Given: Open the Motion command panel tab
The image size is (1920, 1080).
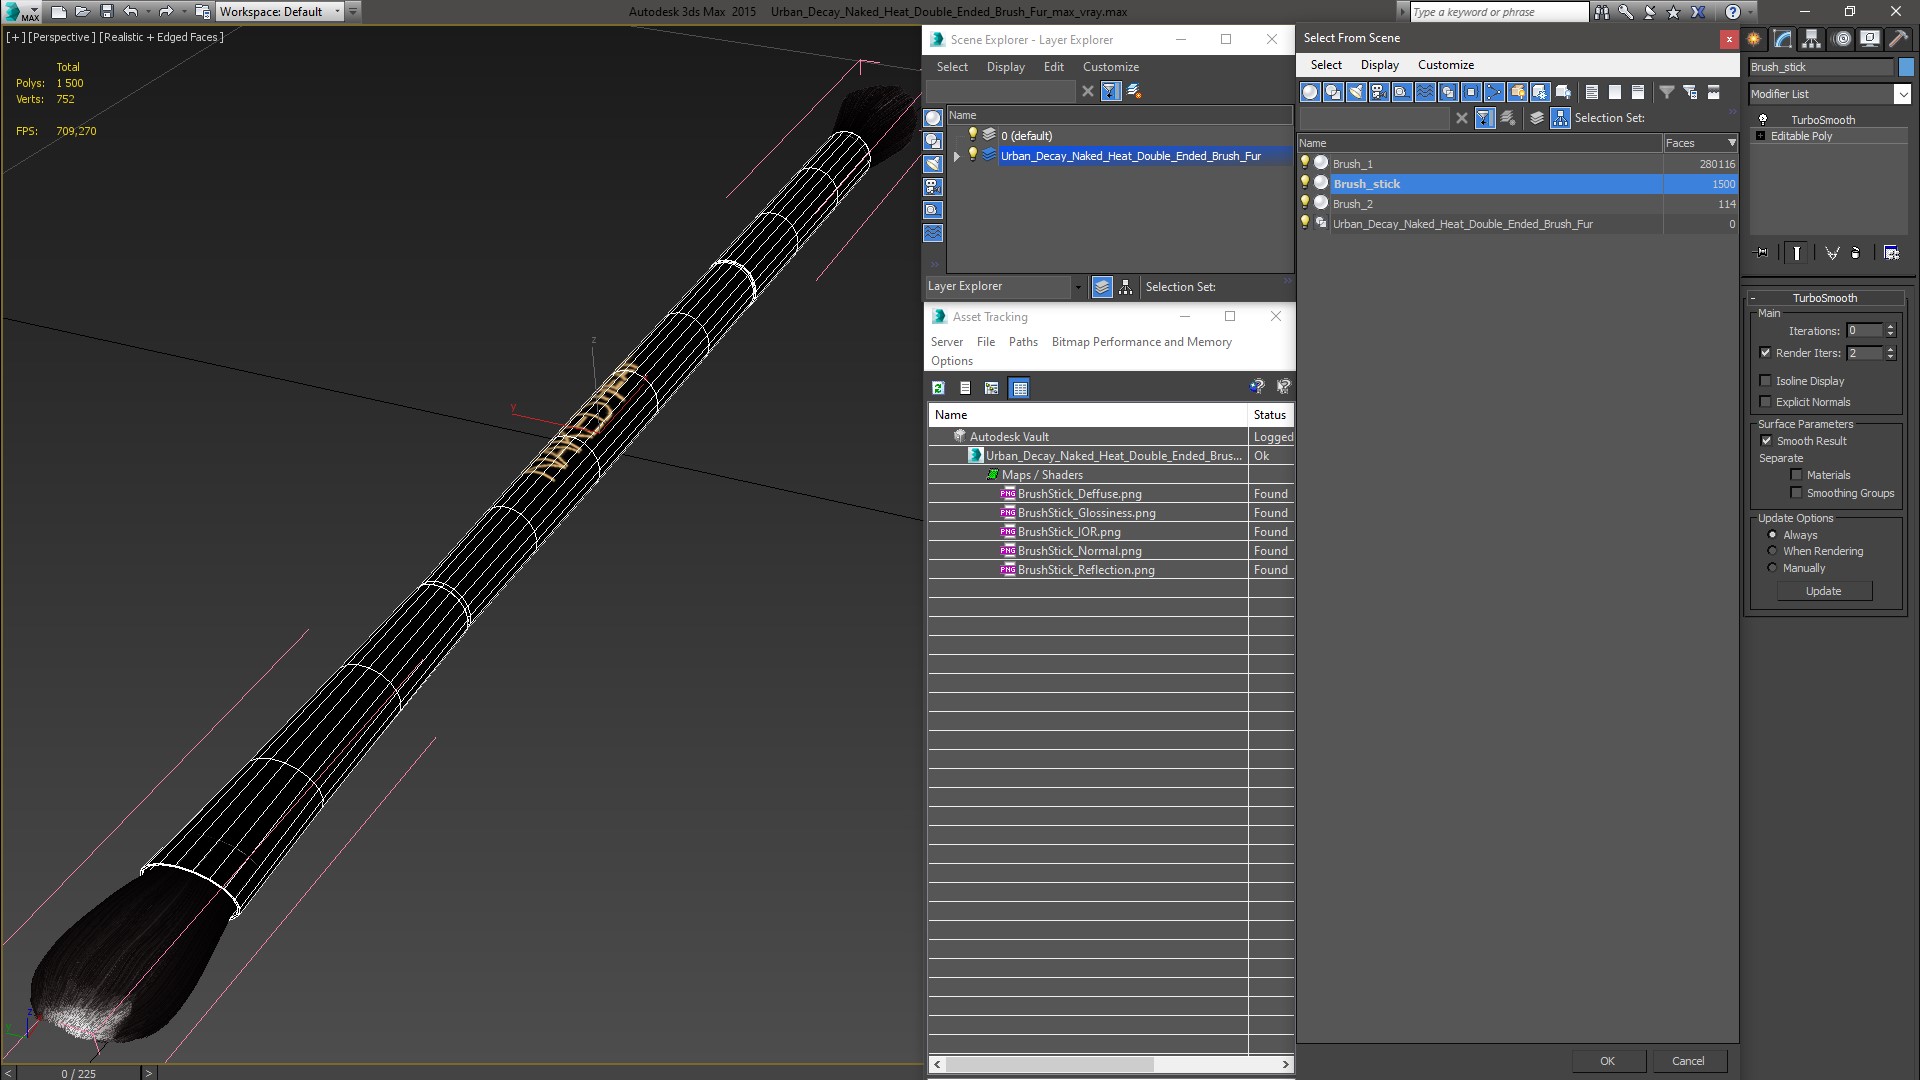Looking at the screenshot, I should (1841, 39).
